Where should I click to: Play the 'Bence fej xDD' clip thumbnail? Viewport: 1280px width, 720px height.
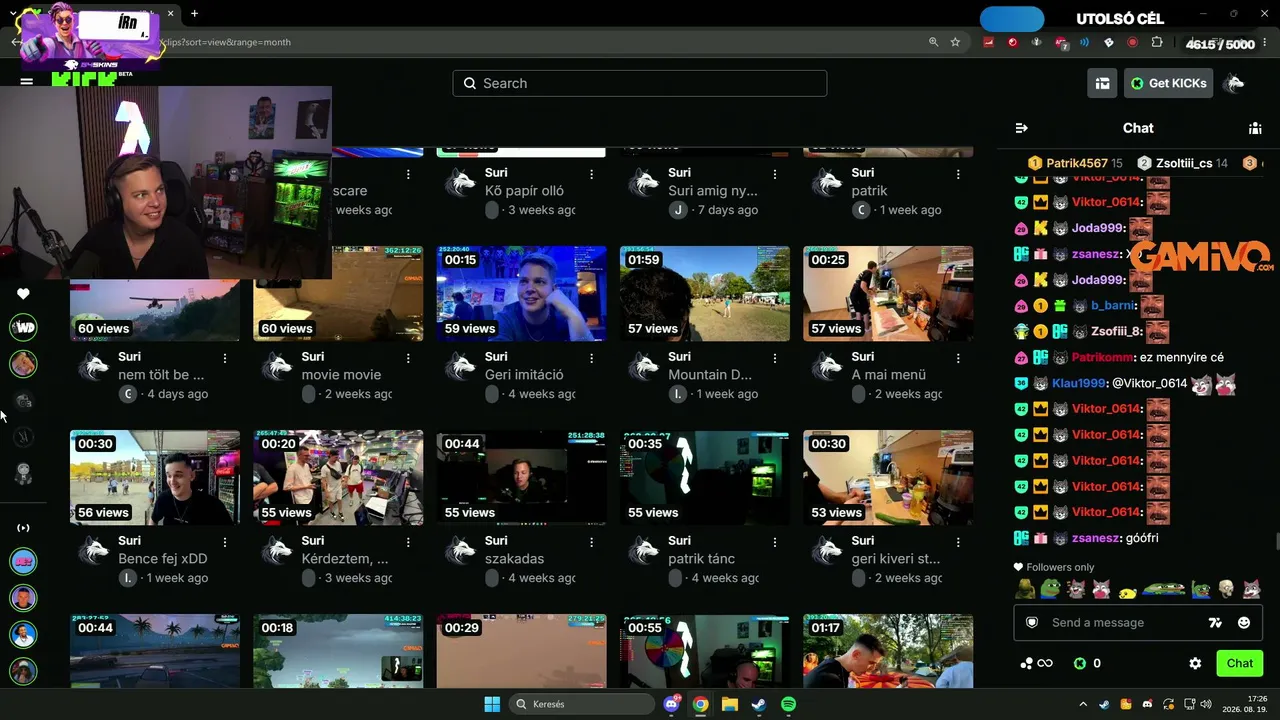[x=155, y=478]
